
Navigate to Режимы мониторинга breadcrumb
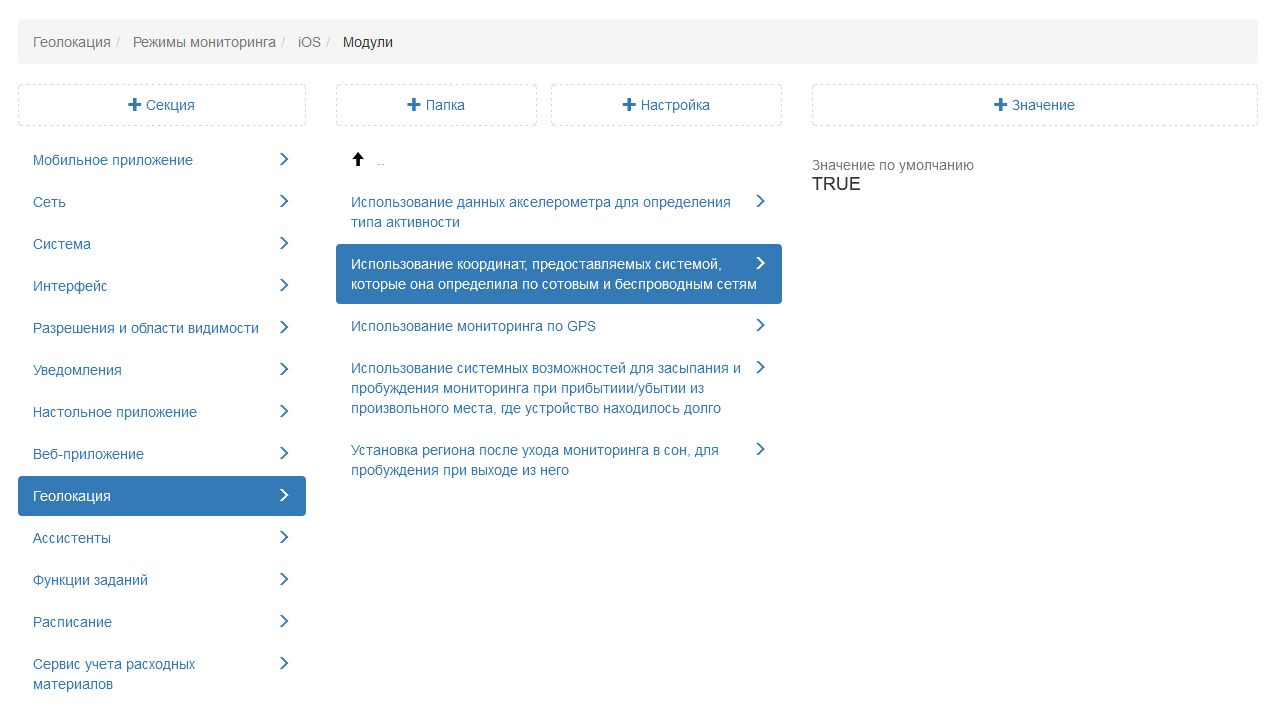[x=204, y=42]
